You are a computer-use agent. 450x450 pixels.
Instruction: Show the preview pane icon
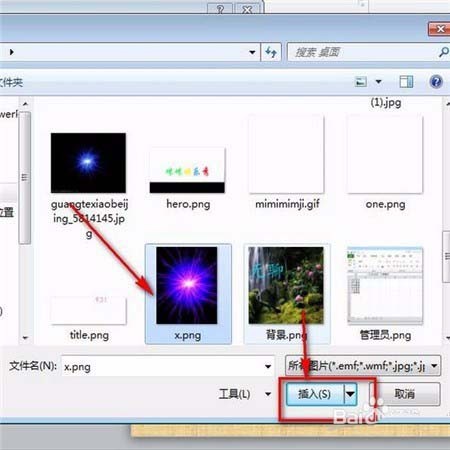pos(406,82)
